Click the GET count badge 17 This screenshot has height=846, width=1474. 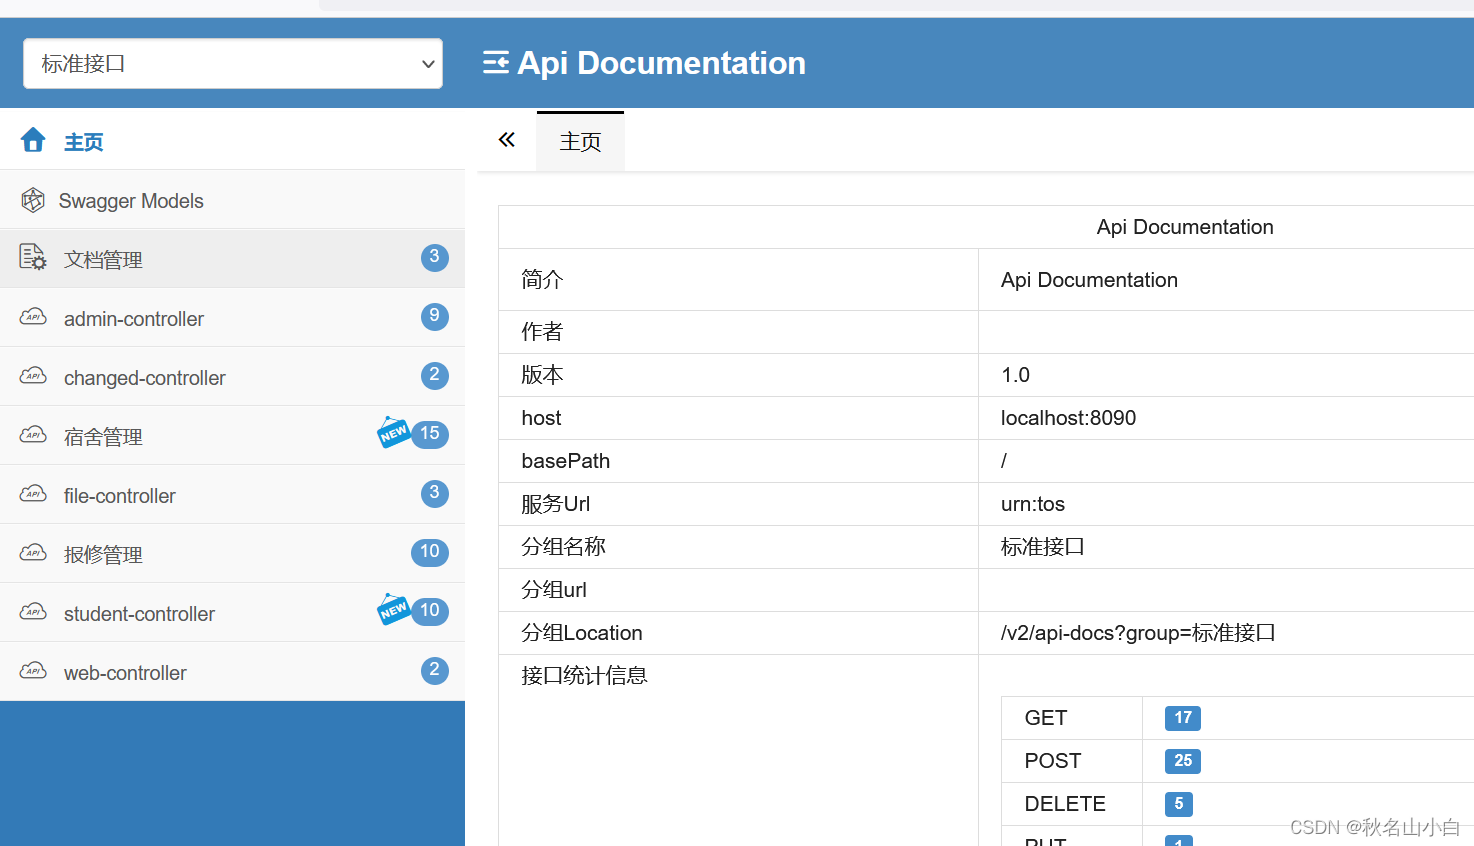[1183, 718]
